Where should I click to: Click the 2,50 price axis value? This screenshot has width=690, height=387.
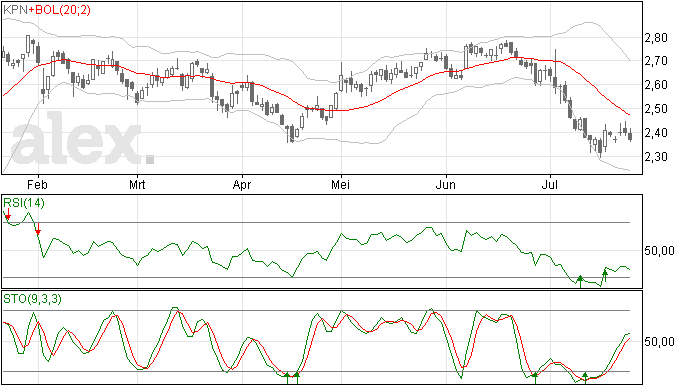656,109
